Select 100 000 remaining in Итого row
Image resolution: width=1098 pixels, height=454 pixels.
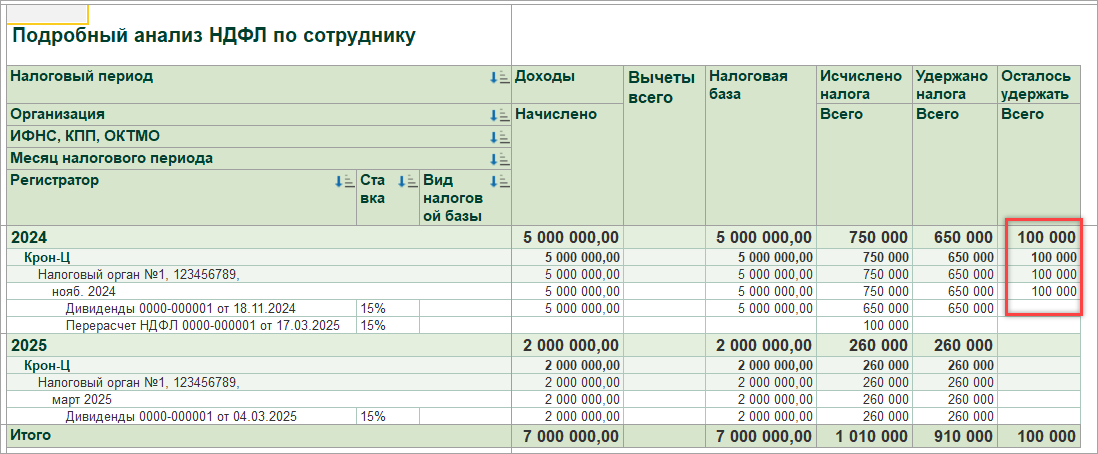pyautogui.click(x=1045, y=436)
